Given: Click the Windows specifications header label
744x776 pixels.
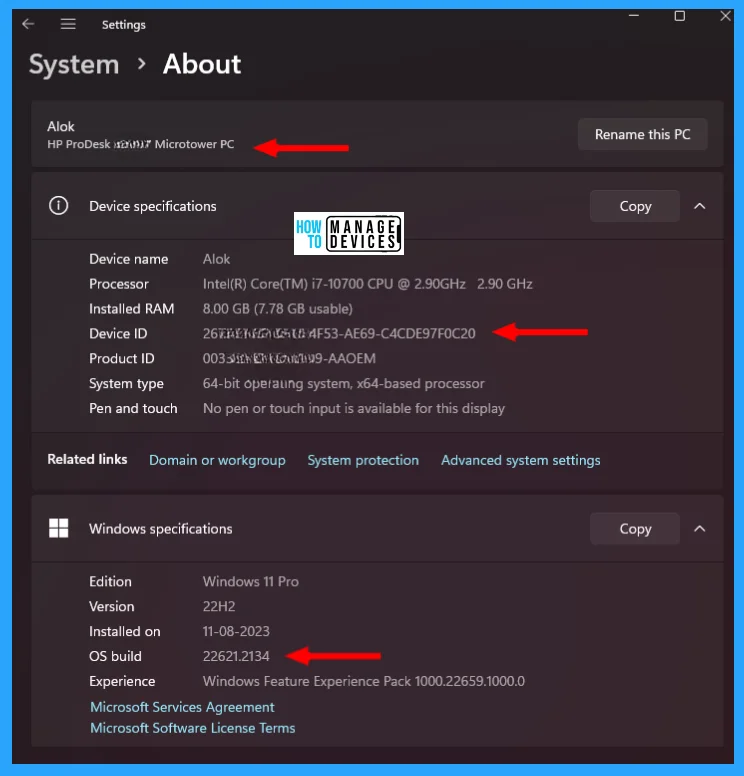Looking at the screenshot, I should coord(160,529).
